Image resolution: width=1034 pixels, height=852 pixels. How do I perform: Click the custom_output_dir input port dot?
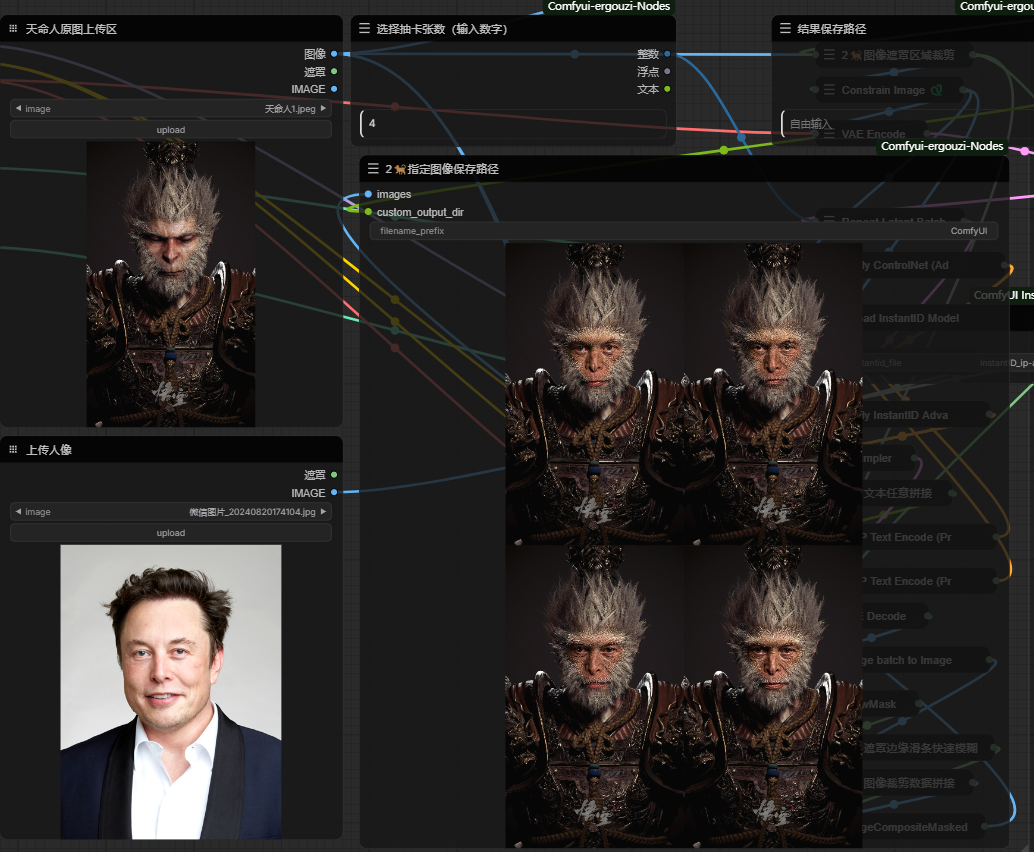pyautogui.click(x=368, y=212)
